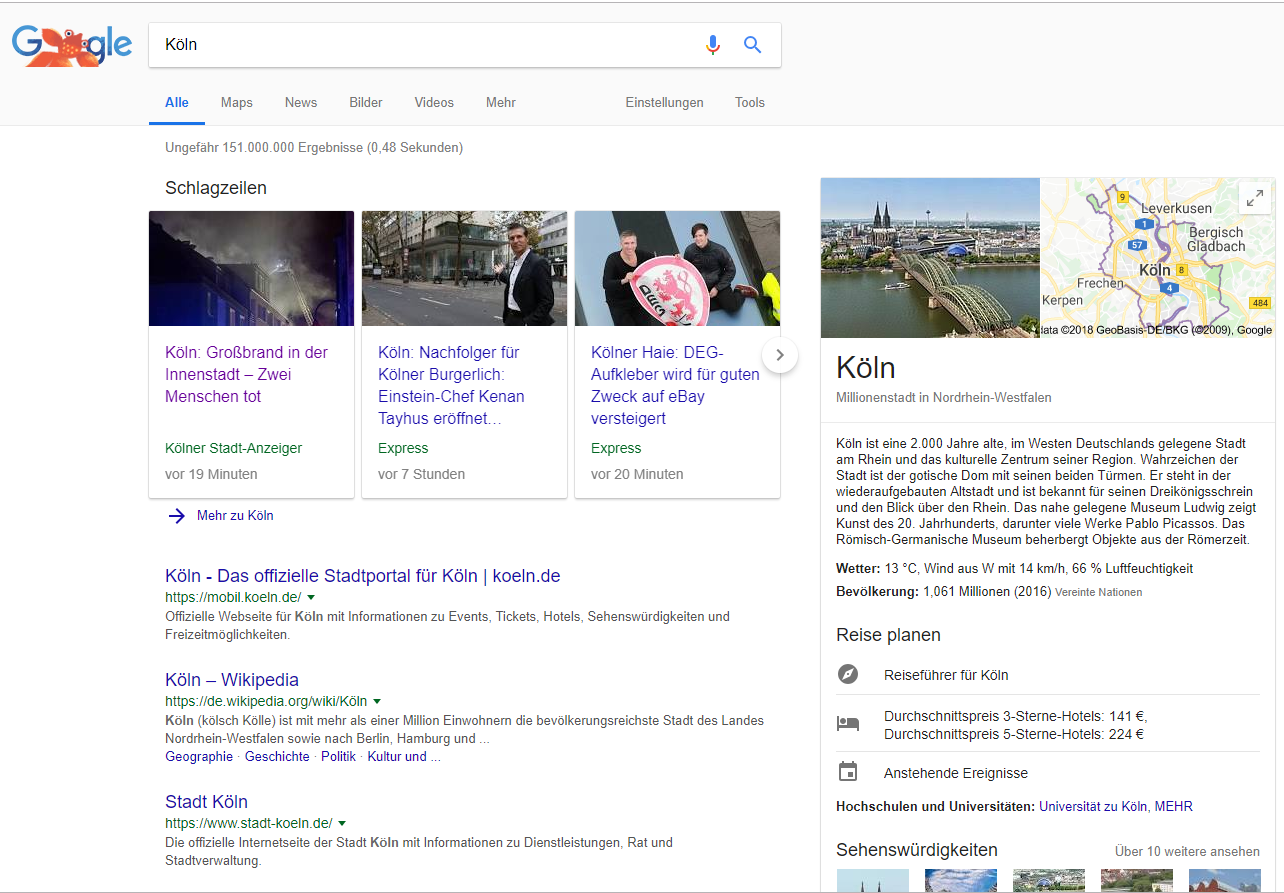Click the Ungefähr 151.000.000 Ergebnisse text
Screen dimensions: 1284x893
pyautogui.click(x=314, y=147)
